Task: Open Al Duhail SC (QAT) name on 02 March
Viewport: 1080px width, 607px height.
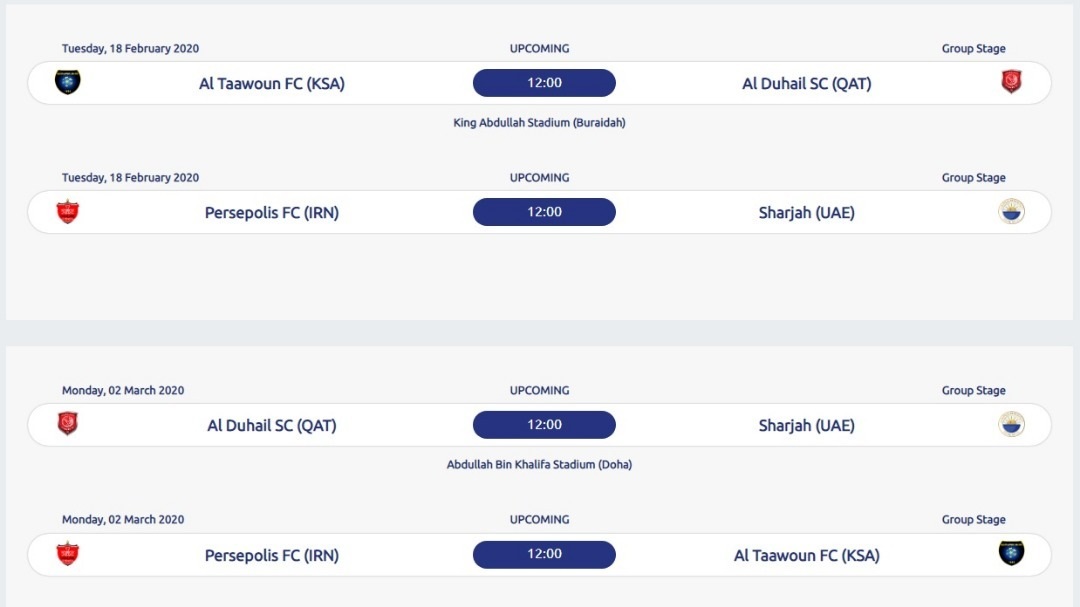Action: [x=272, y=426]
